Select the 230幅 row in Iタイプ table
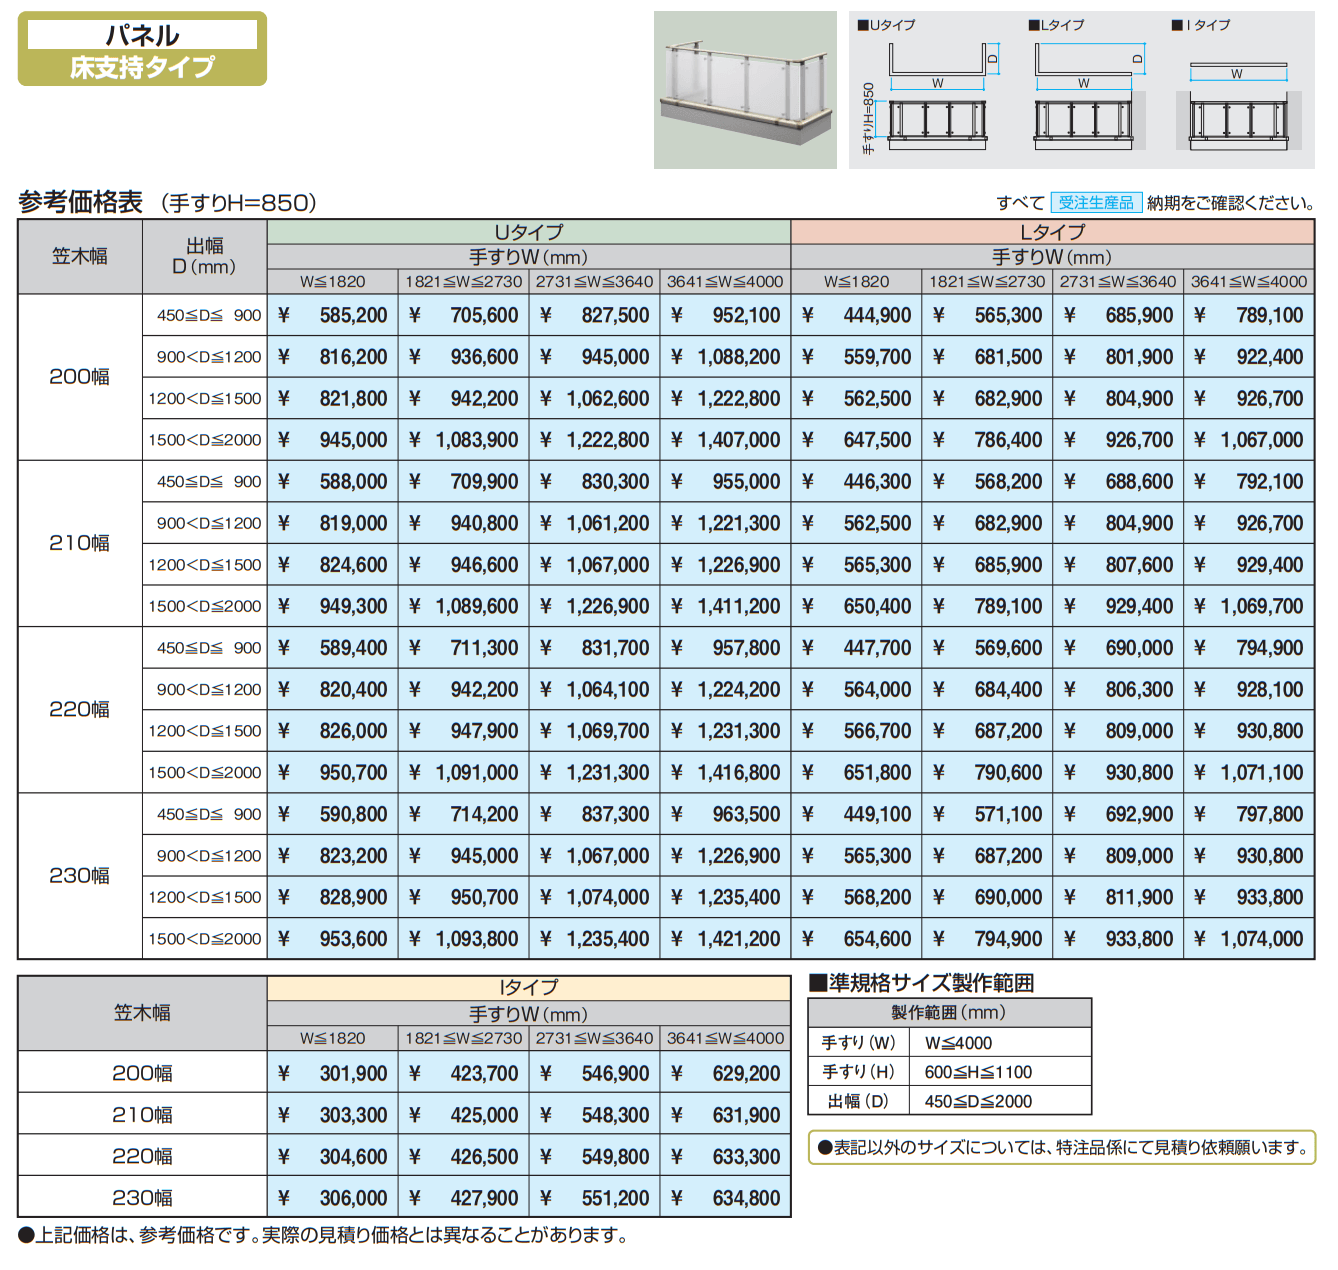 tap(140, 1195)
